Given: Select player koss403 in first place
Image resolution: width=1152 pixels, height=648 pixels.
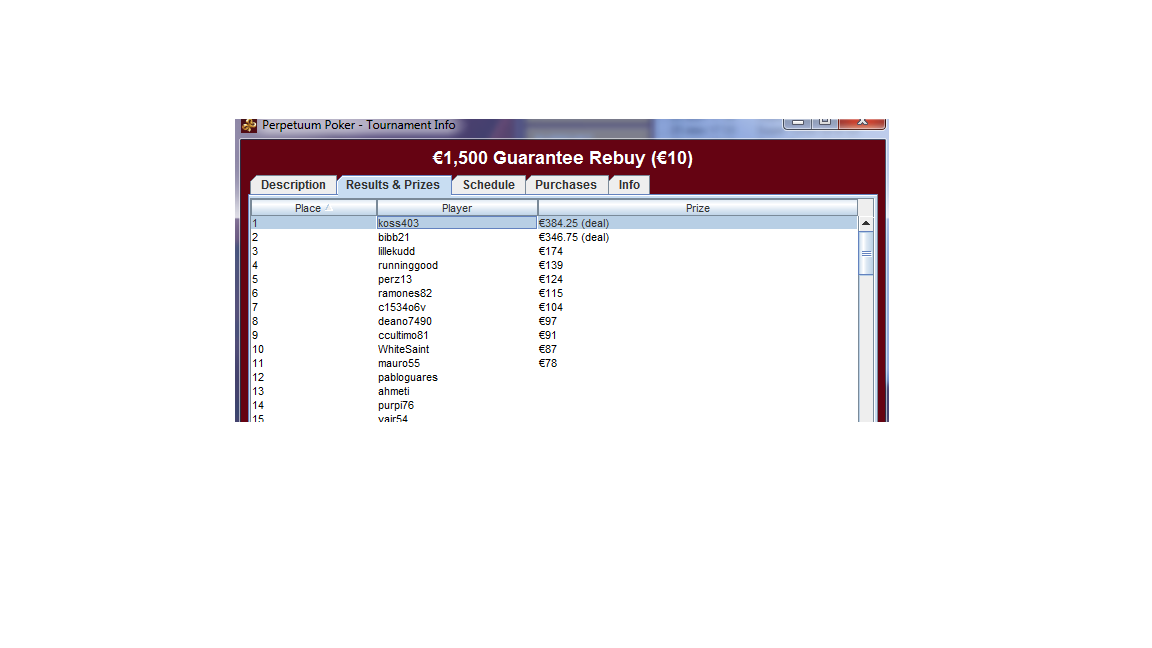Looking at the screenshot, I should coord(398,223).
